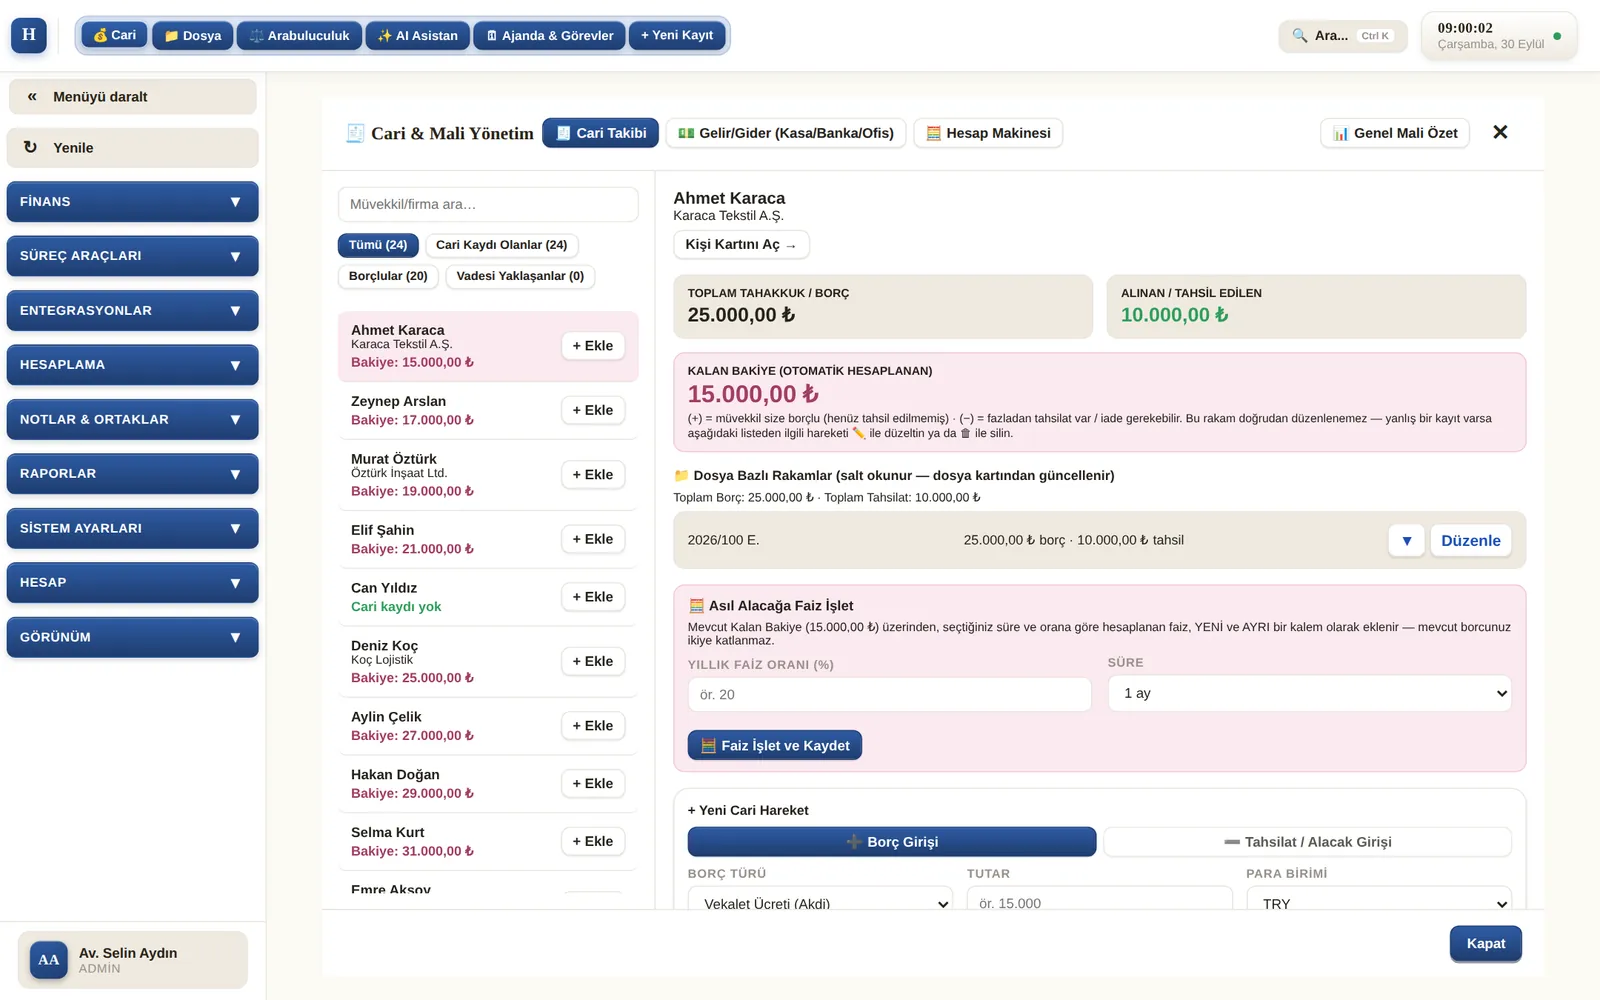The width and height of the screenshot is (1600, 1000).
Task: Open Kişi Kartını Aç link
Action: tap(741, 245)
